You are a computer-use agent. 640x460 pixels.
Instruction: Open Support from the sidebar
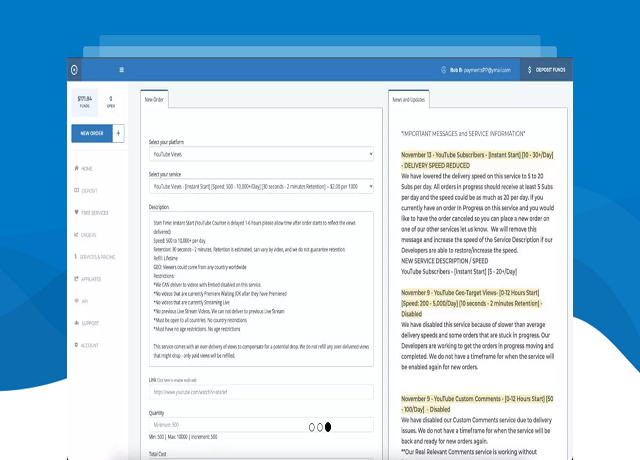(x=90, y=323)
